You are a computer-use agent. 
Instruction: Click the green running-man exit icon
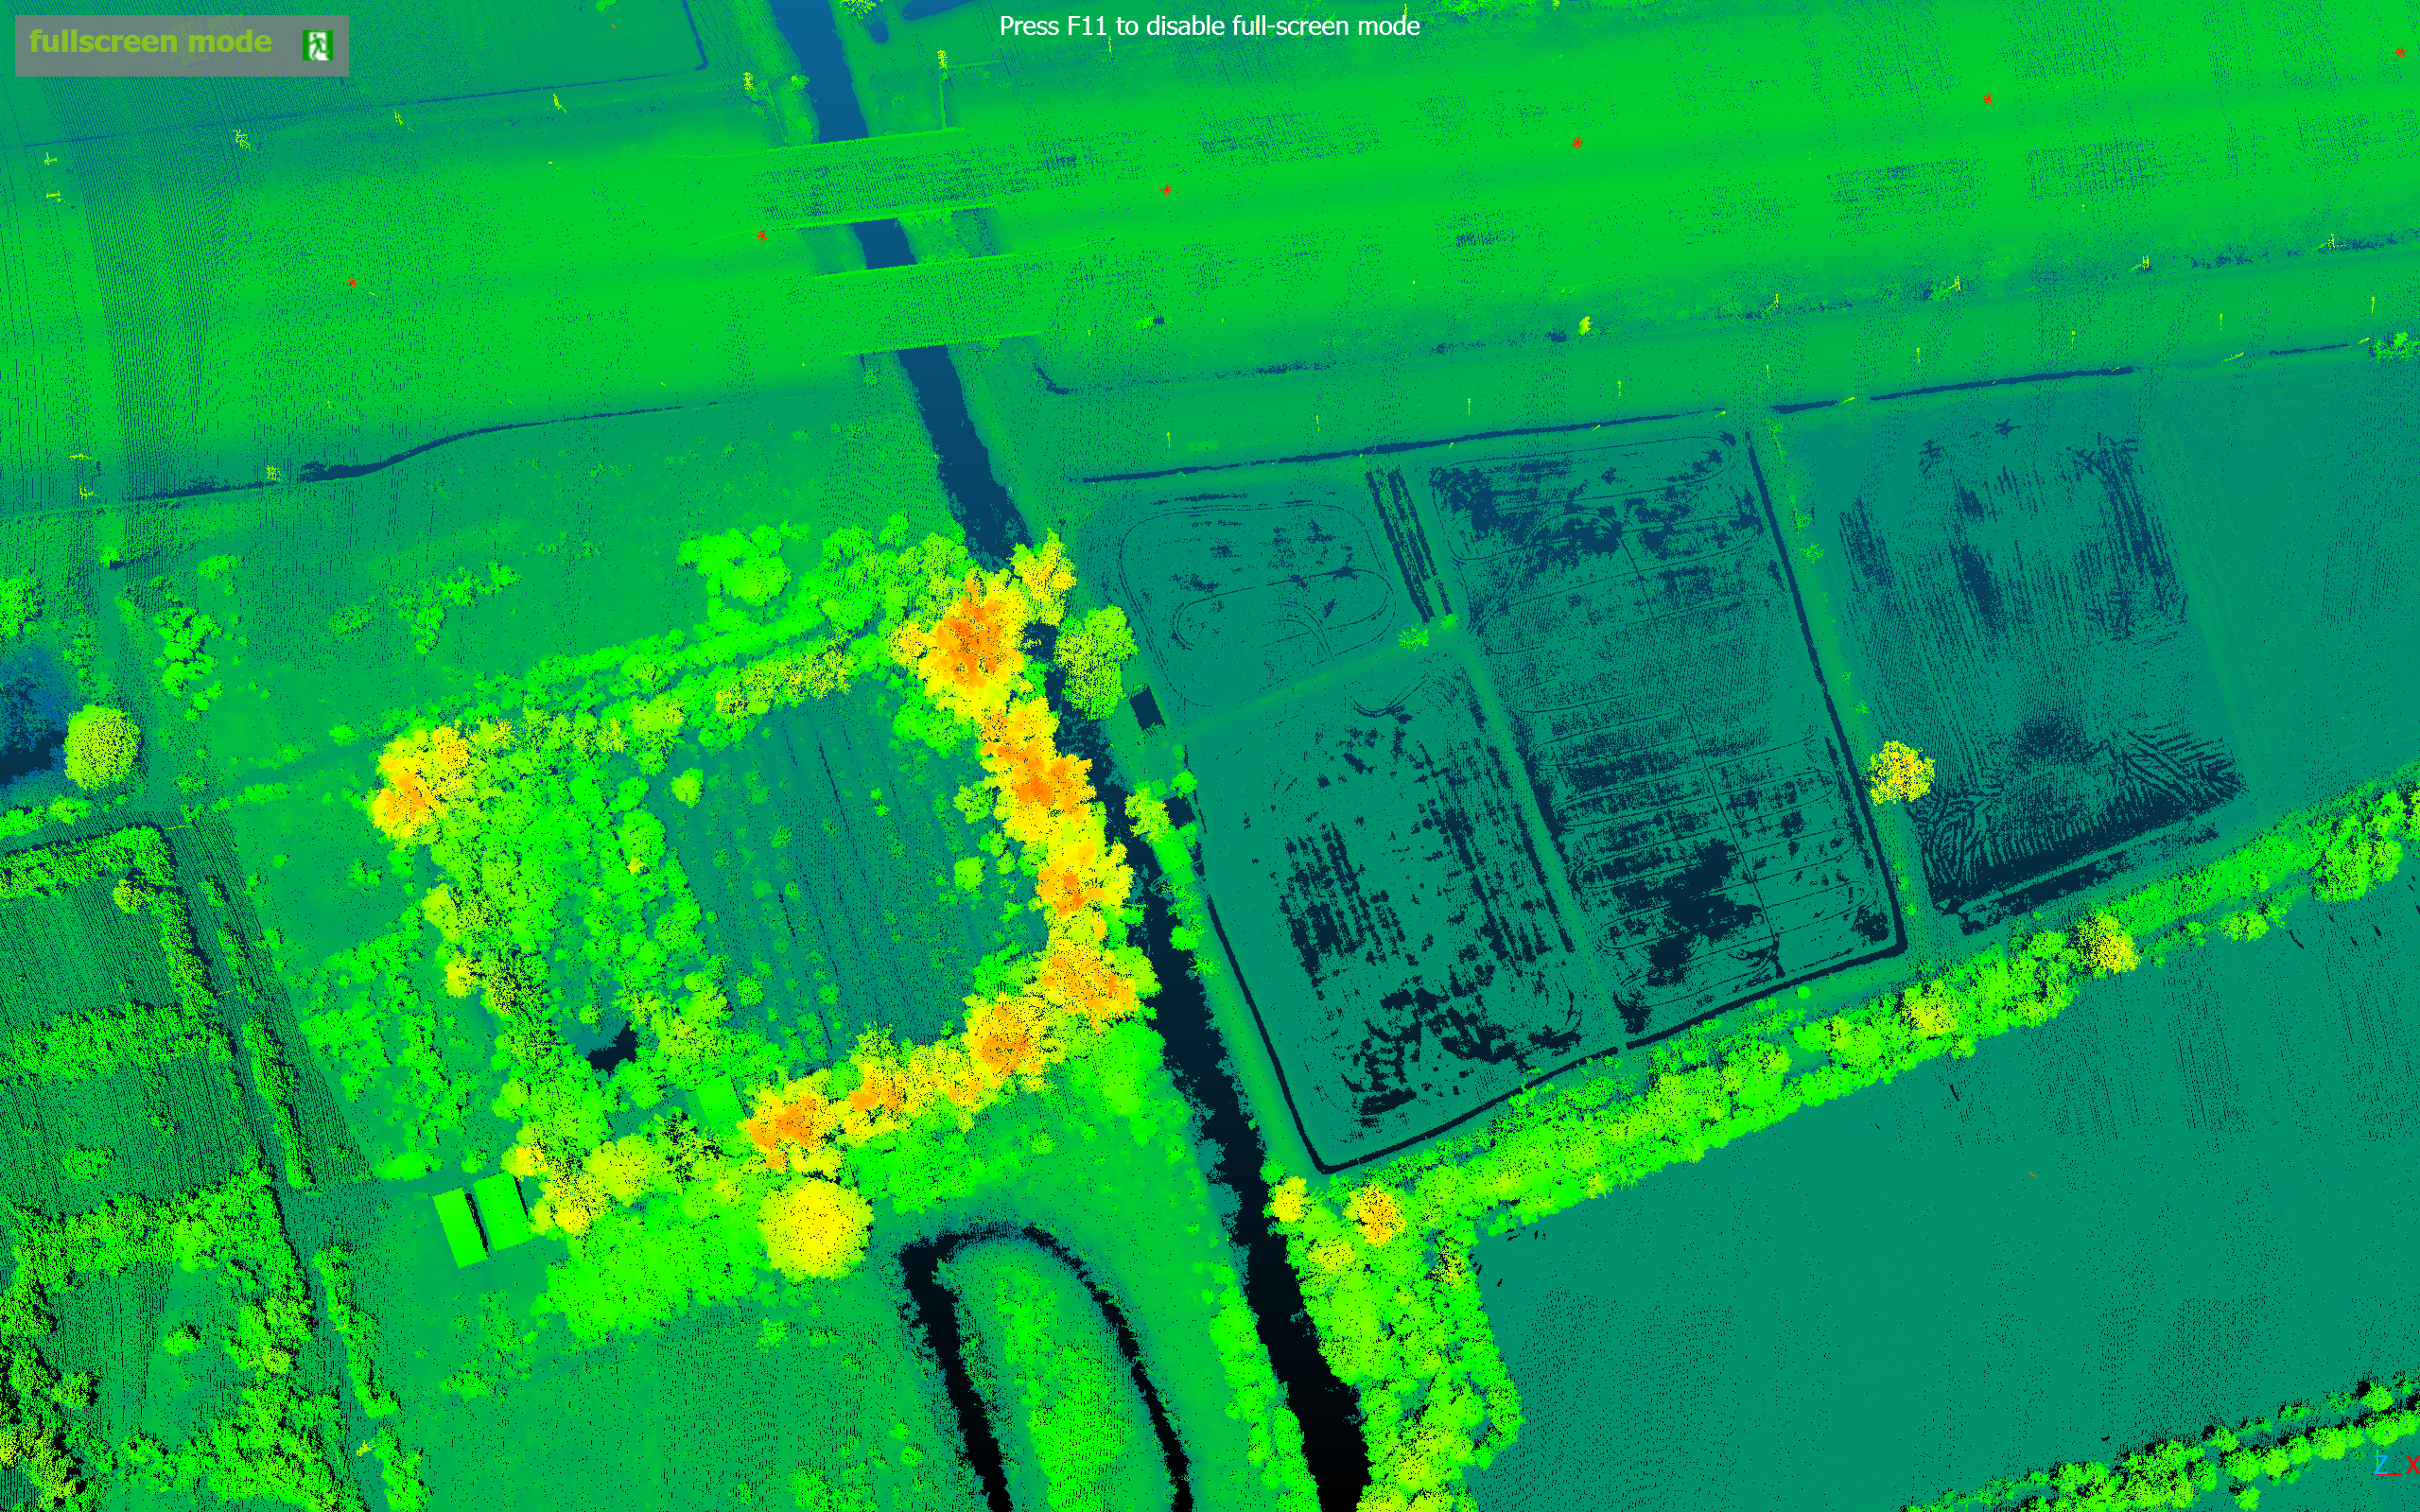(x=317, y=45)
